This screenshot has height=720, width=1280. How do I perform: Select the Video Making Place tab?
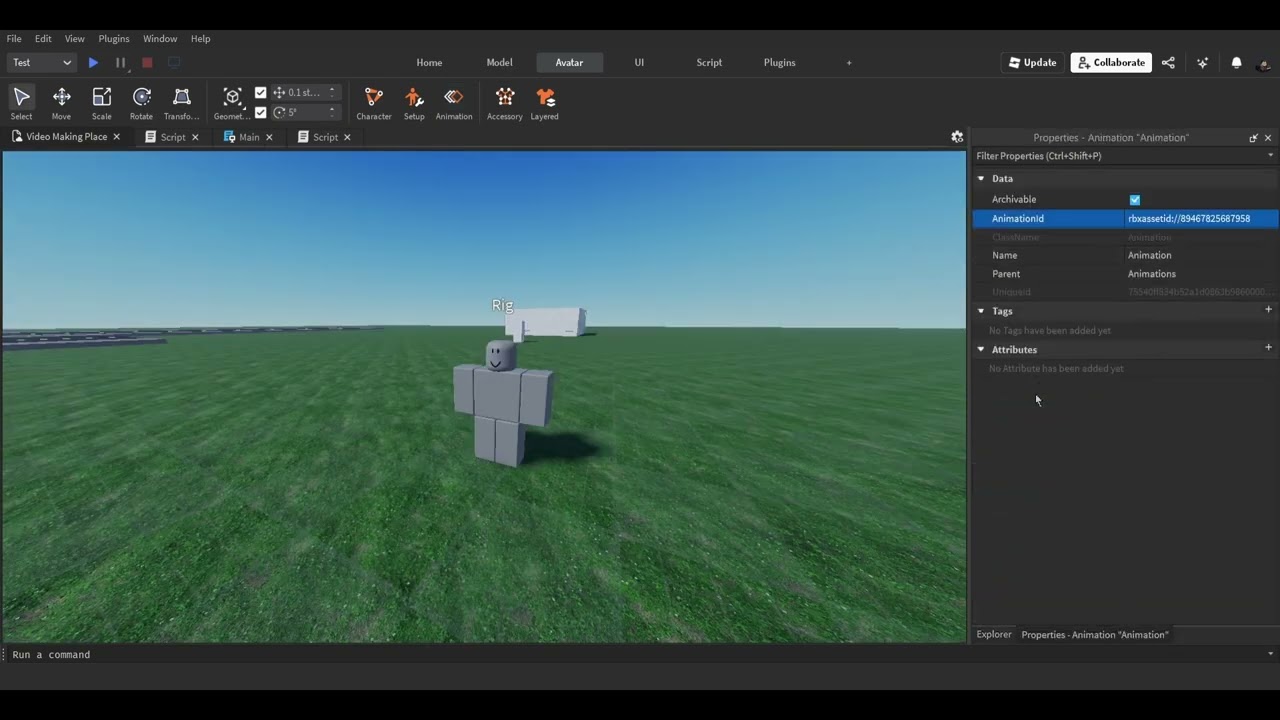click(x=66, y=137)
